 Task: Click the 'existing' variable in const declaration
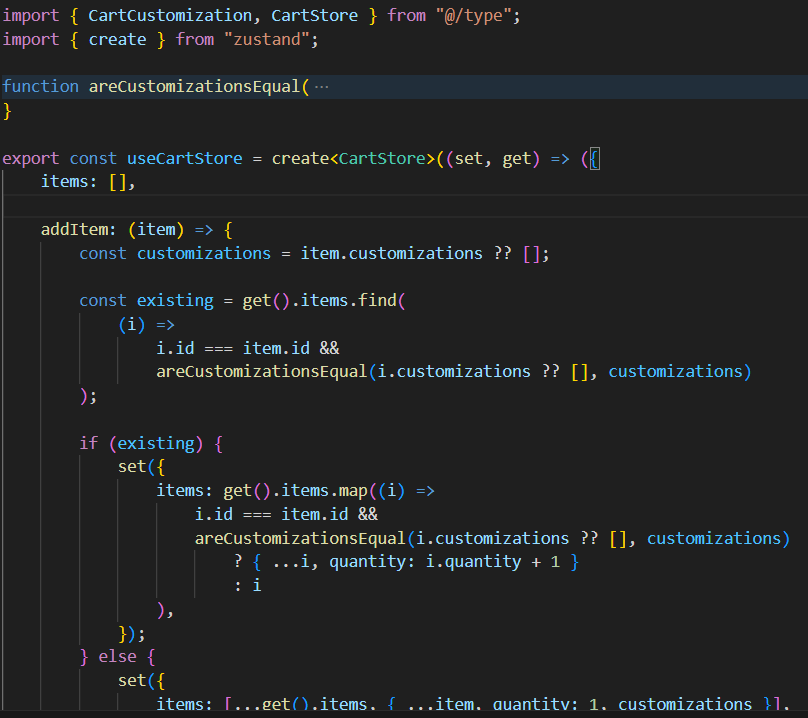(175, 300)
